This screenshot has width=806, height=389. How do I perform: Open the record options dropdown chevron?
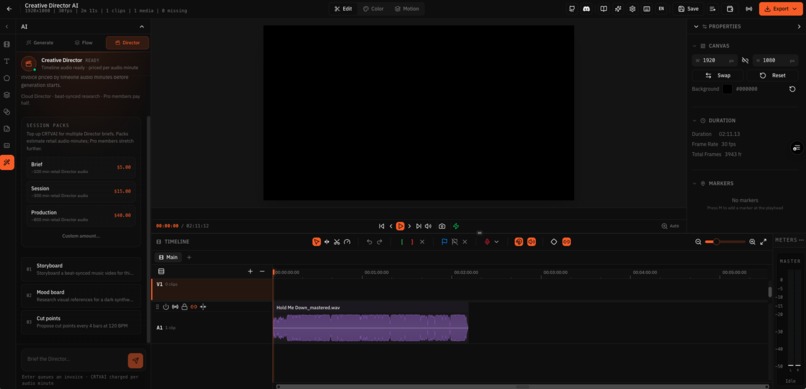pyautogui.click(x=496, y=242)
